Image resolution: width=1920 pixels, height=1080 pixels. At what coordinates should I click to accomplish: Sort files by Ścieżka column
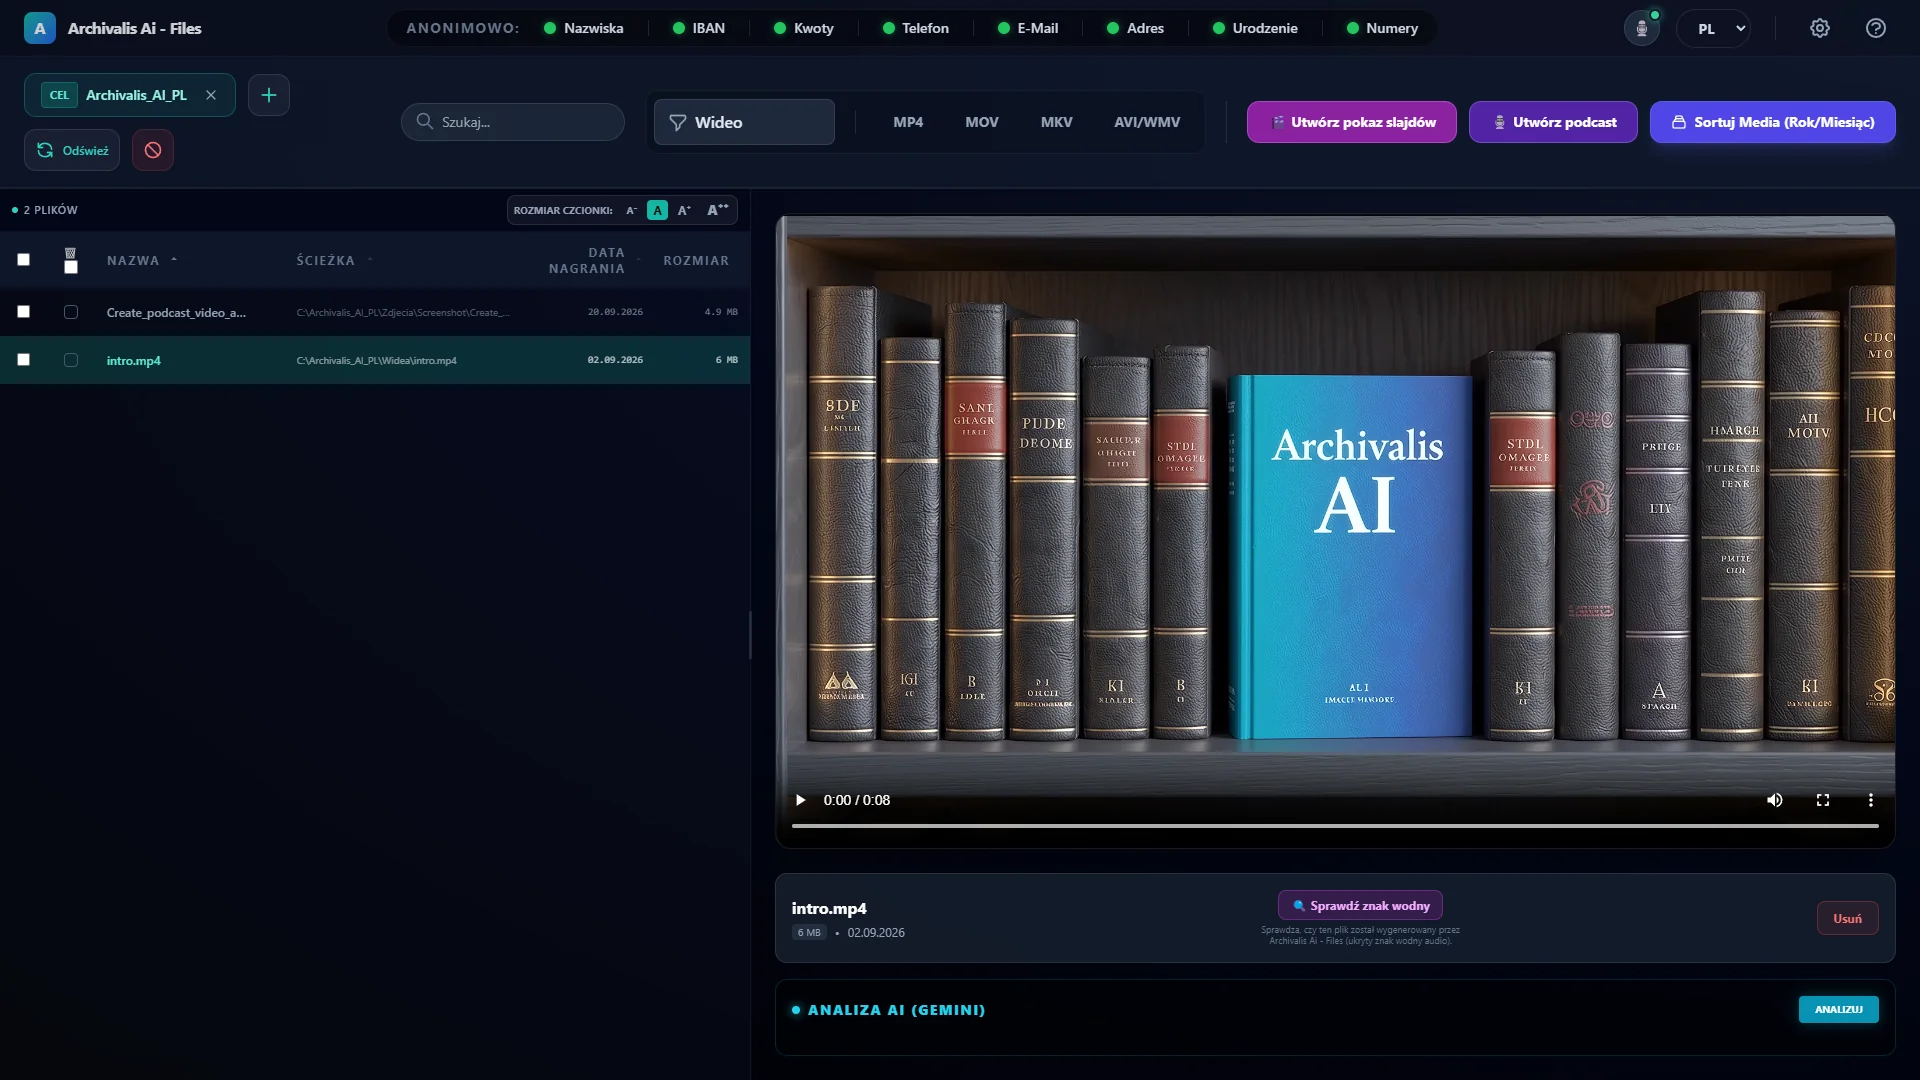334,260
